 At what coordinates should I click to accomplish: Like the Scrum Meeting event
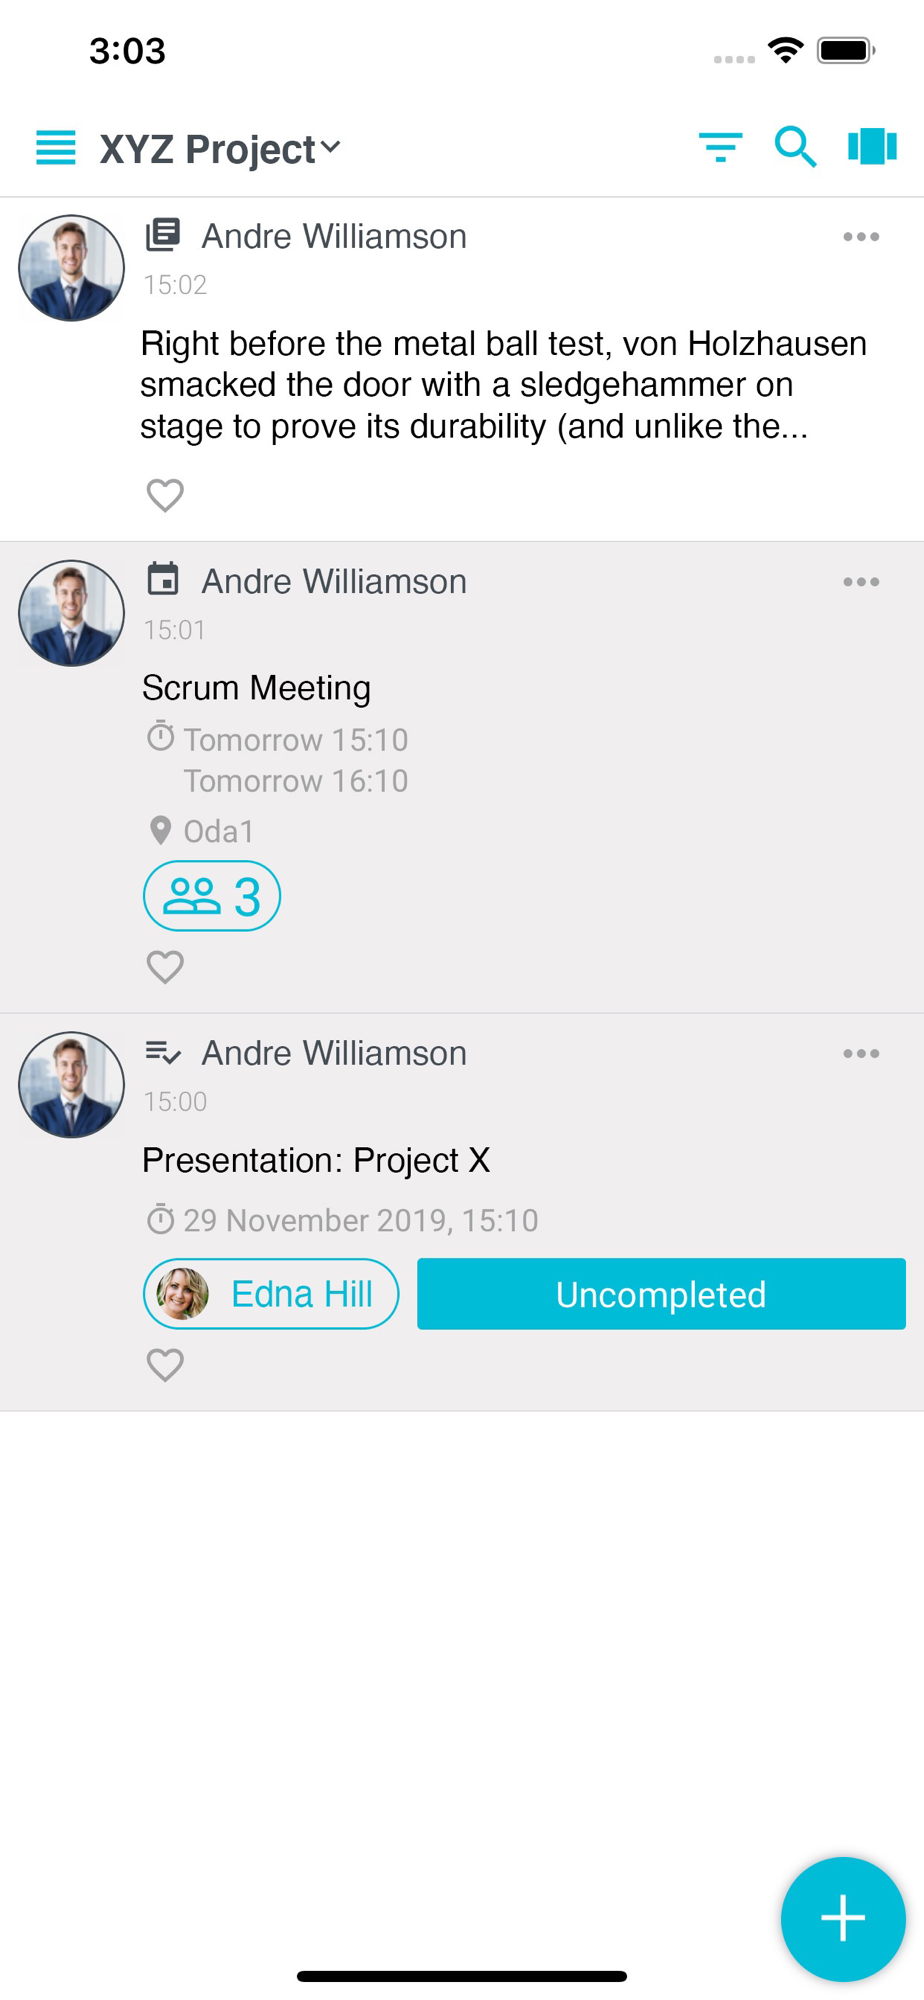tap(165, 967)
